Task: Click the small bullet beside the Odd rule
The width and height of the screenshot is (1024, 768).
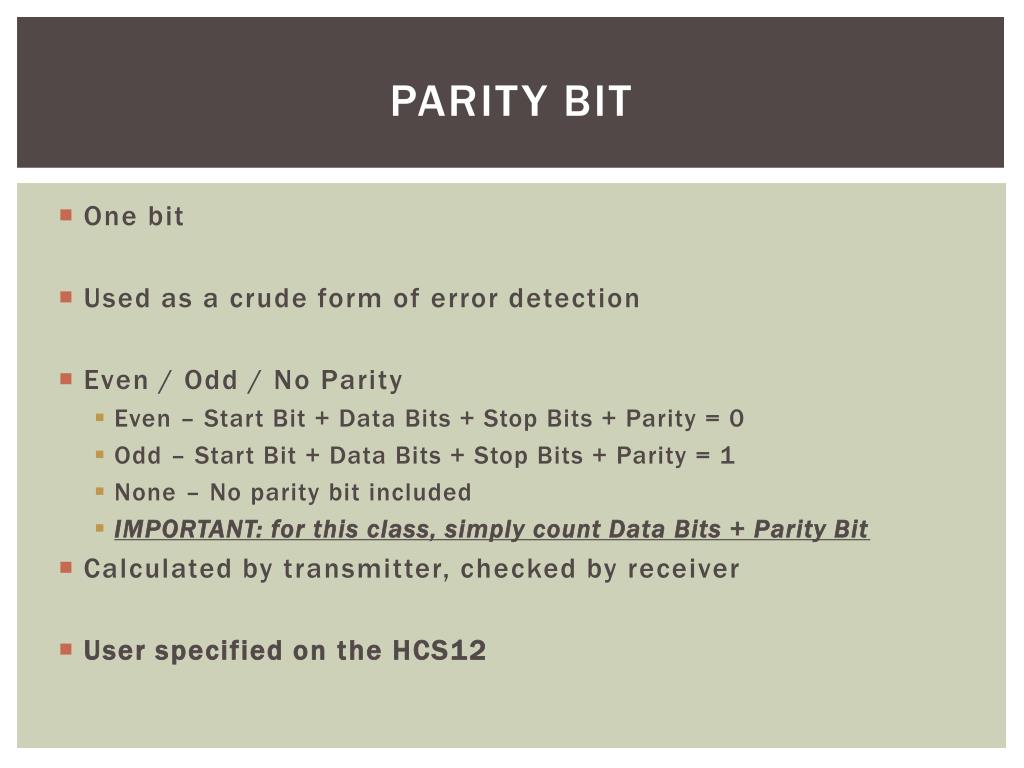Action: click(100, 455)
